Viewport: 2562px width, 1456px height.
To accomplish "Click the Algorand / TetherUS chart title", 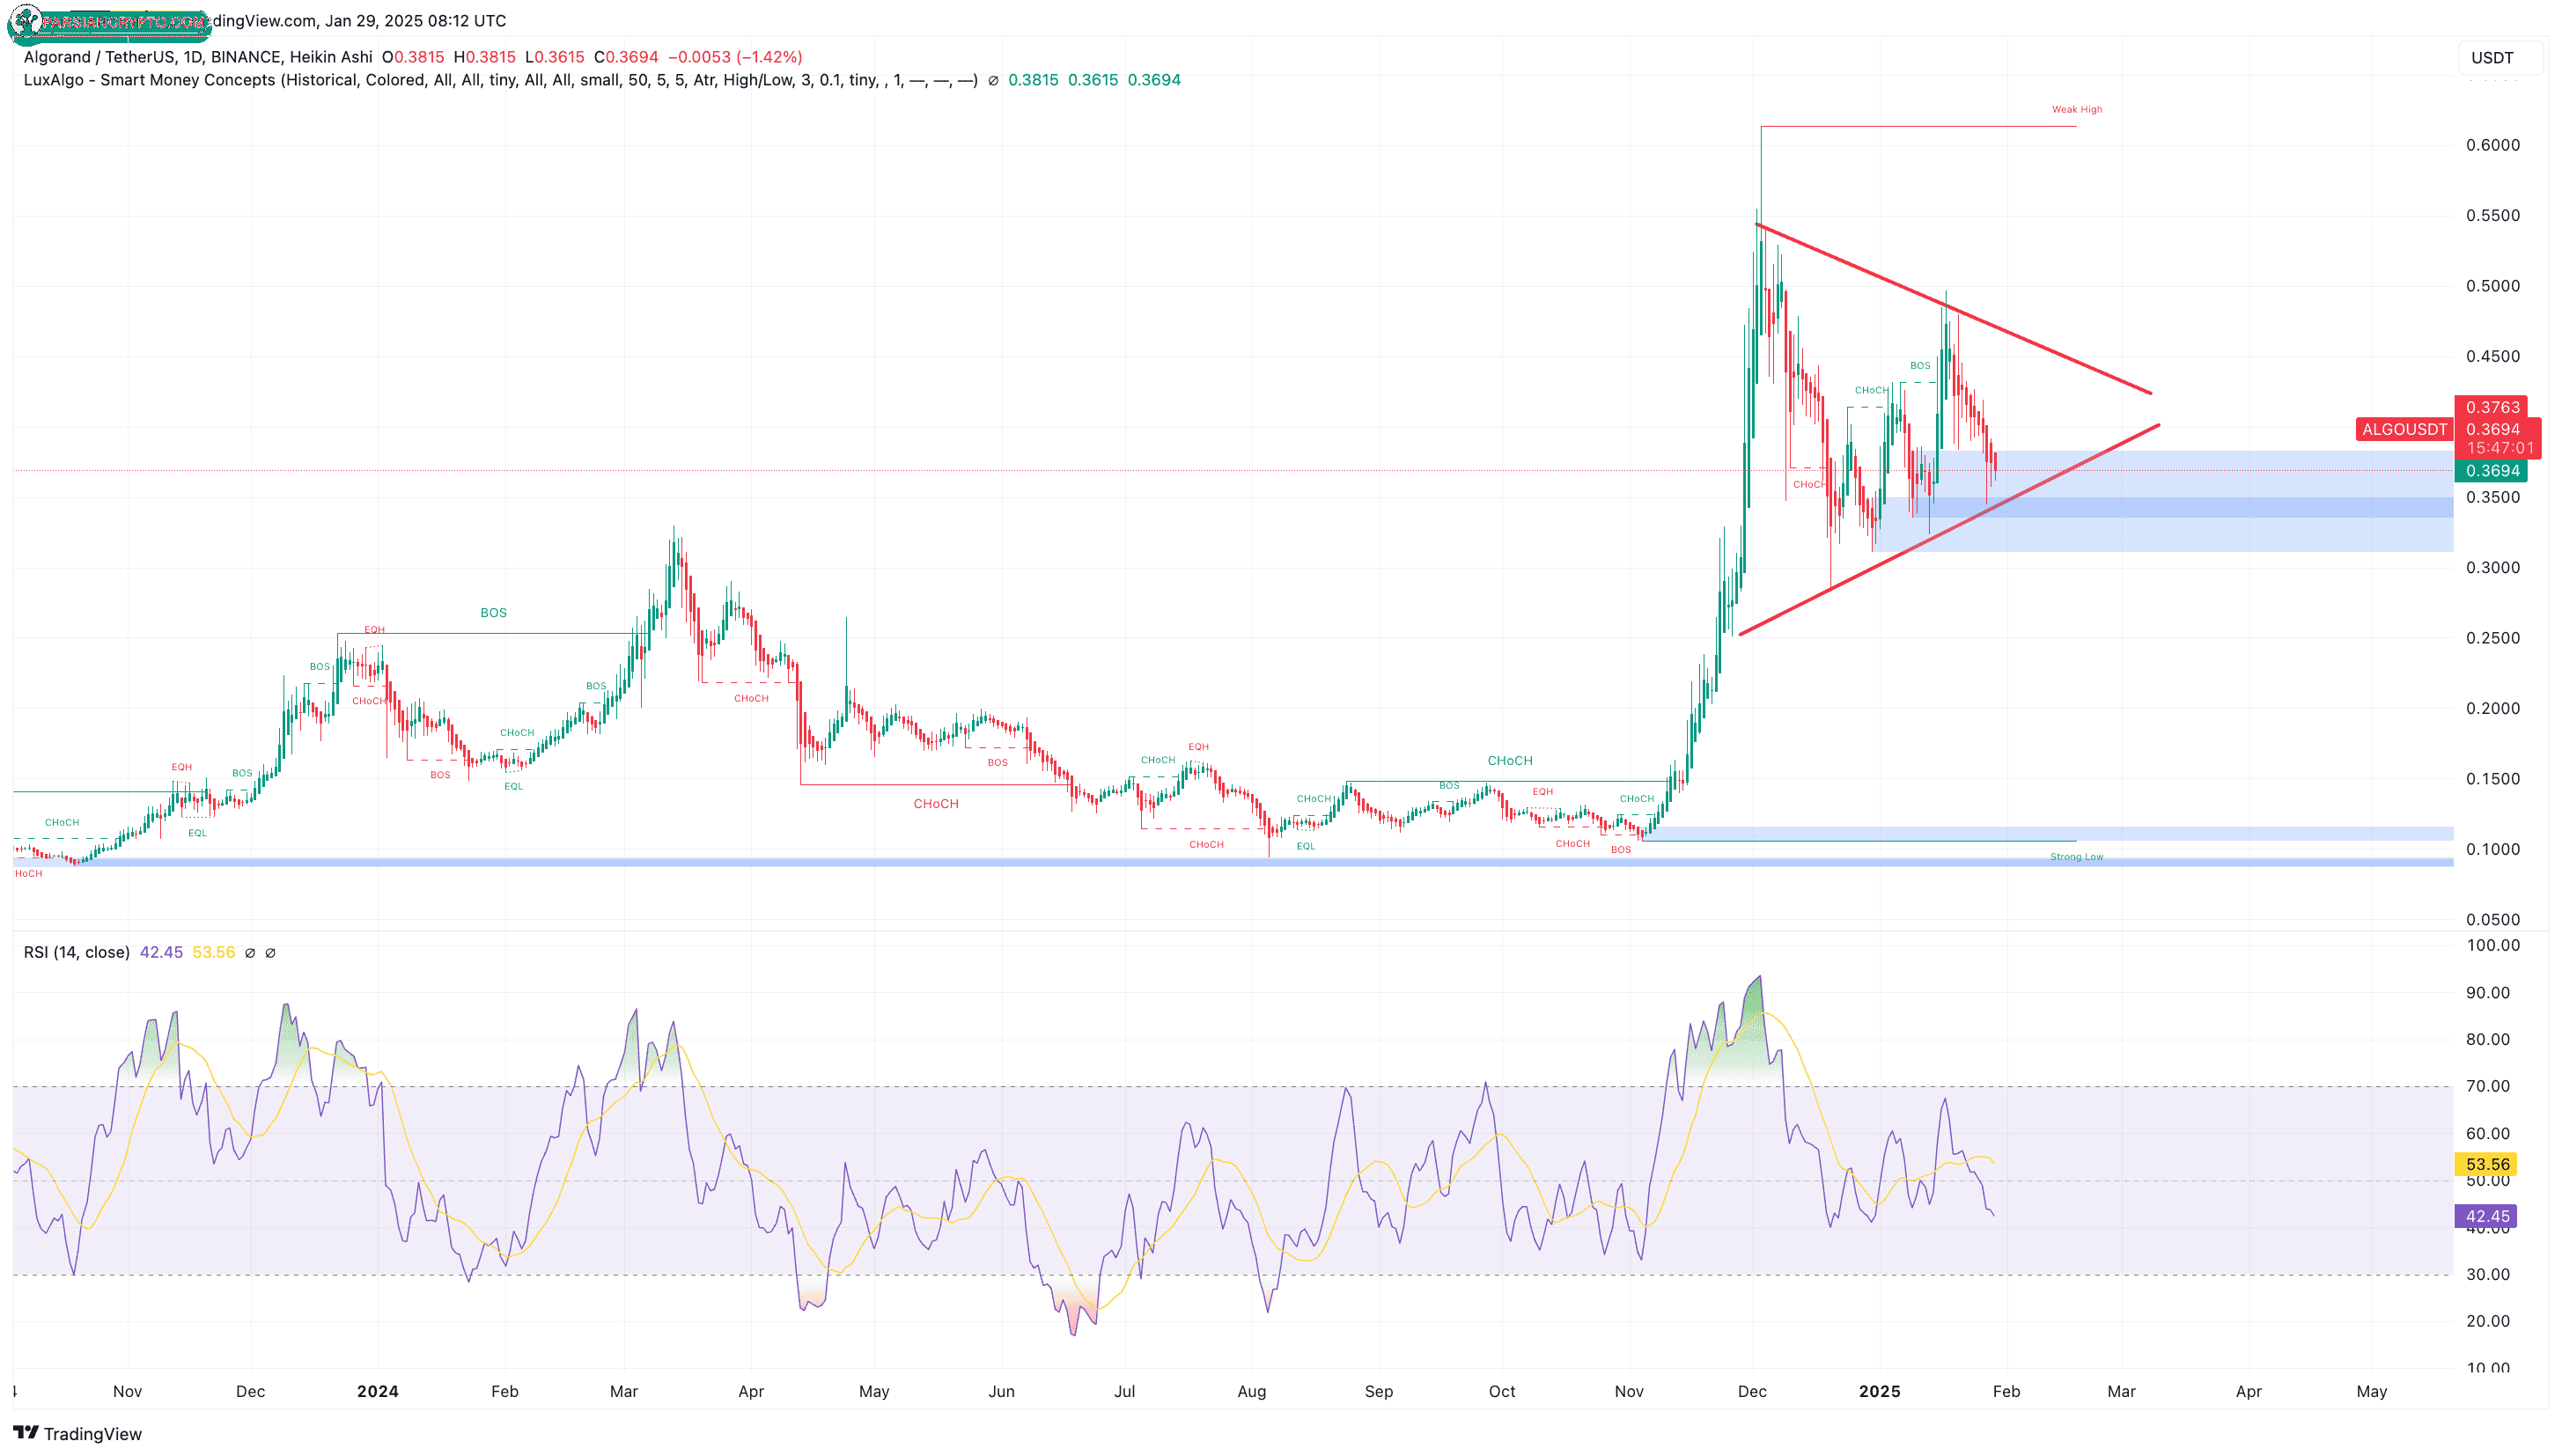I will point(198,57).
